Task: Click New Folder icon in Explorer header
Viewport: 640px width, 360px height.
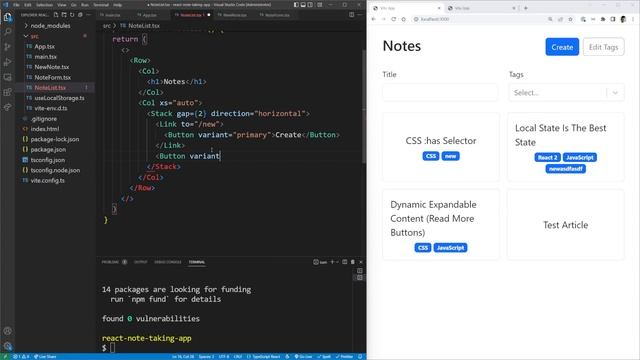Action: (64, 15)
